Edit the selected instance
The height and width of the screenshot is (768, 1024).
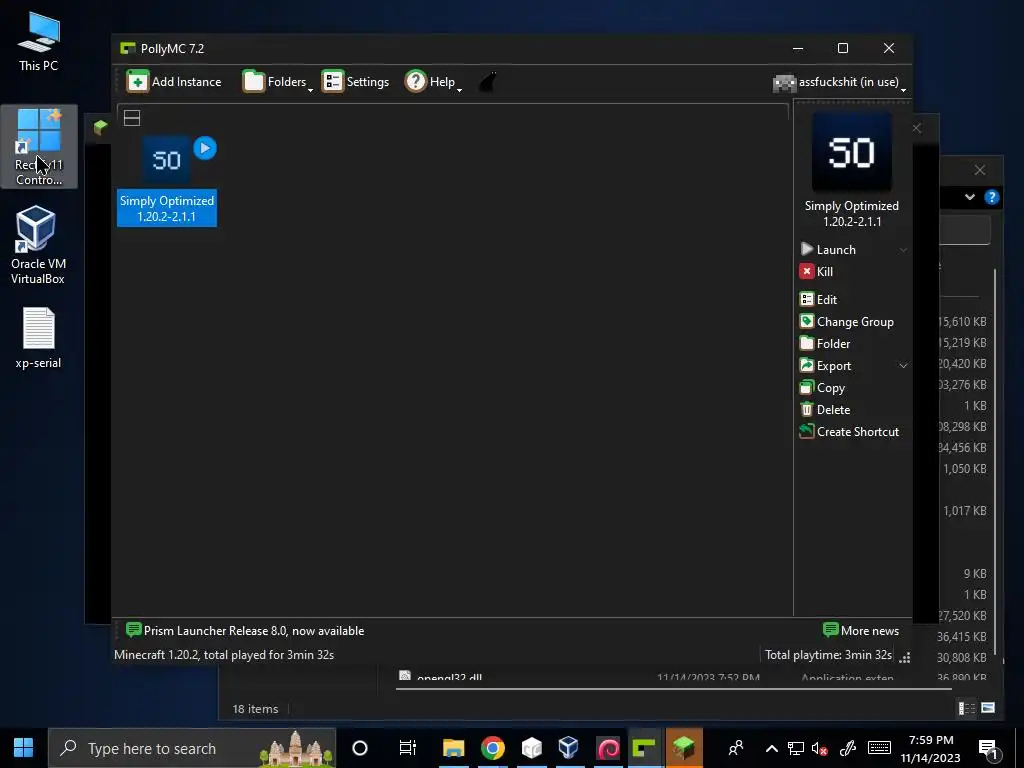pyautogui.click(x=818, y=300)
